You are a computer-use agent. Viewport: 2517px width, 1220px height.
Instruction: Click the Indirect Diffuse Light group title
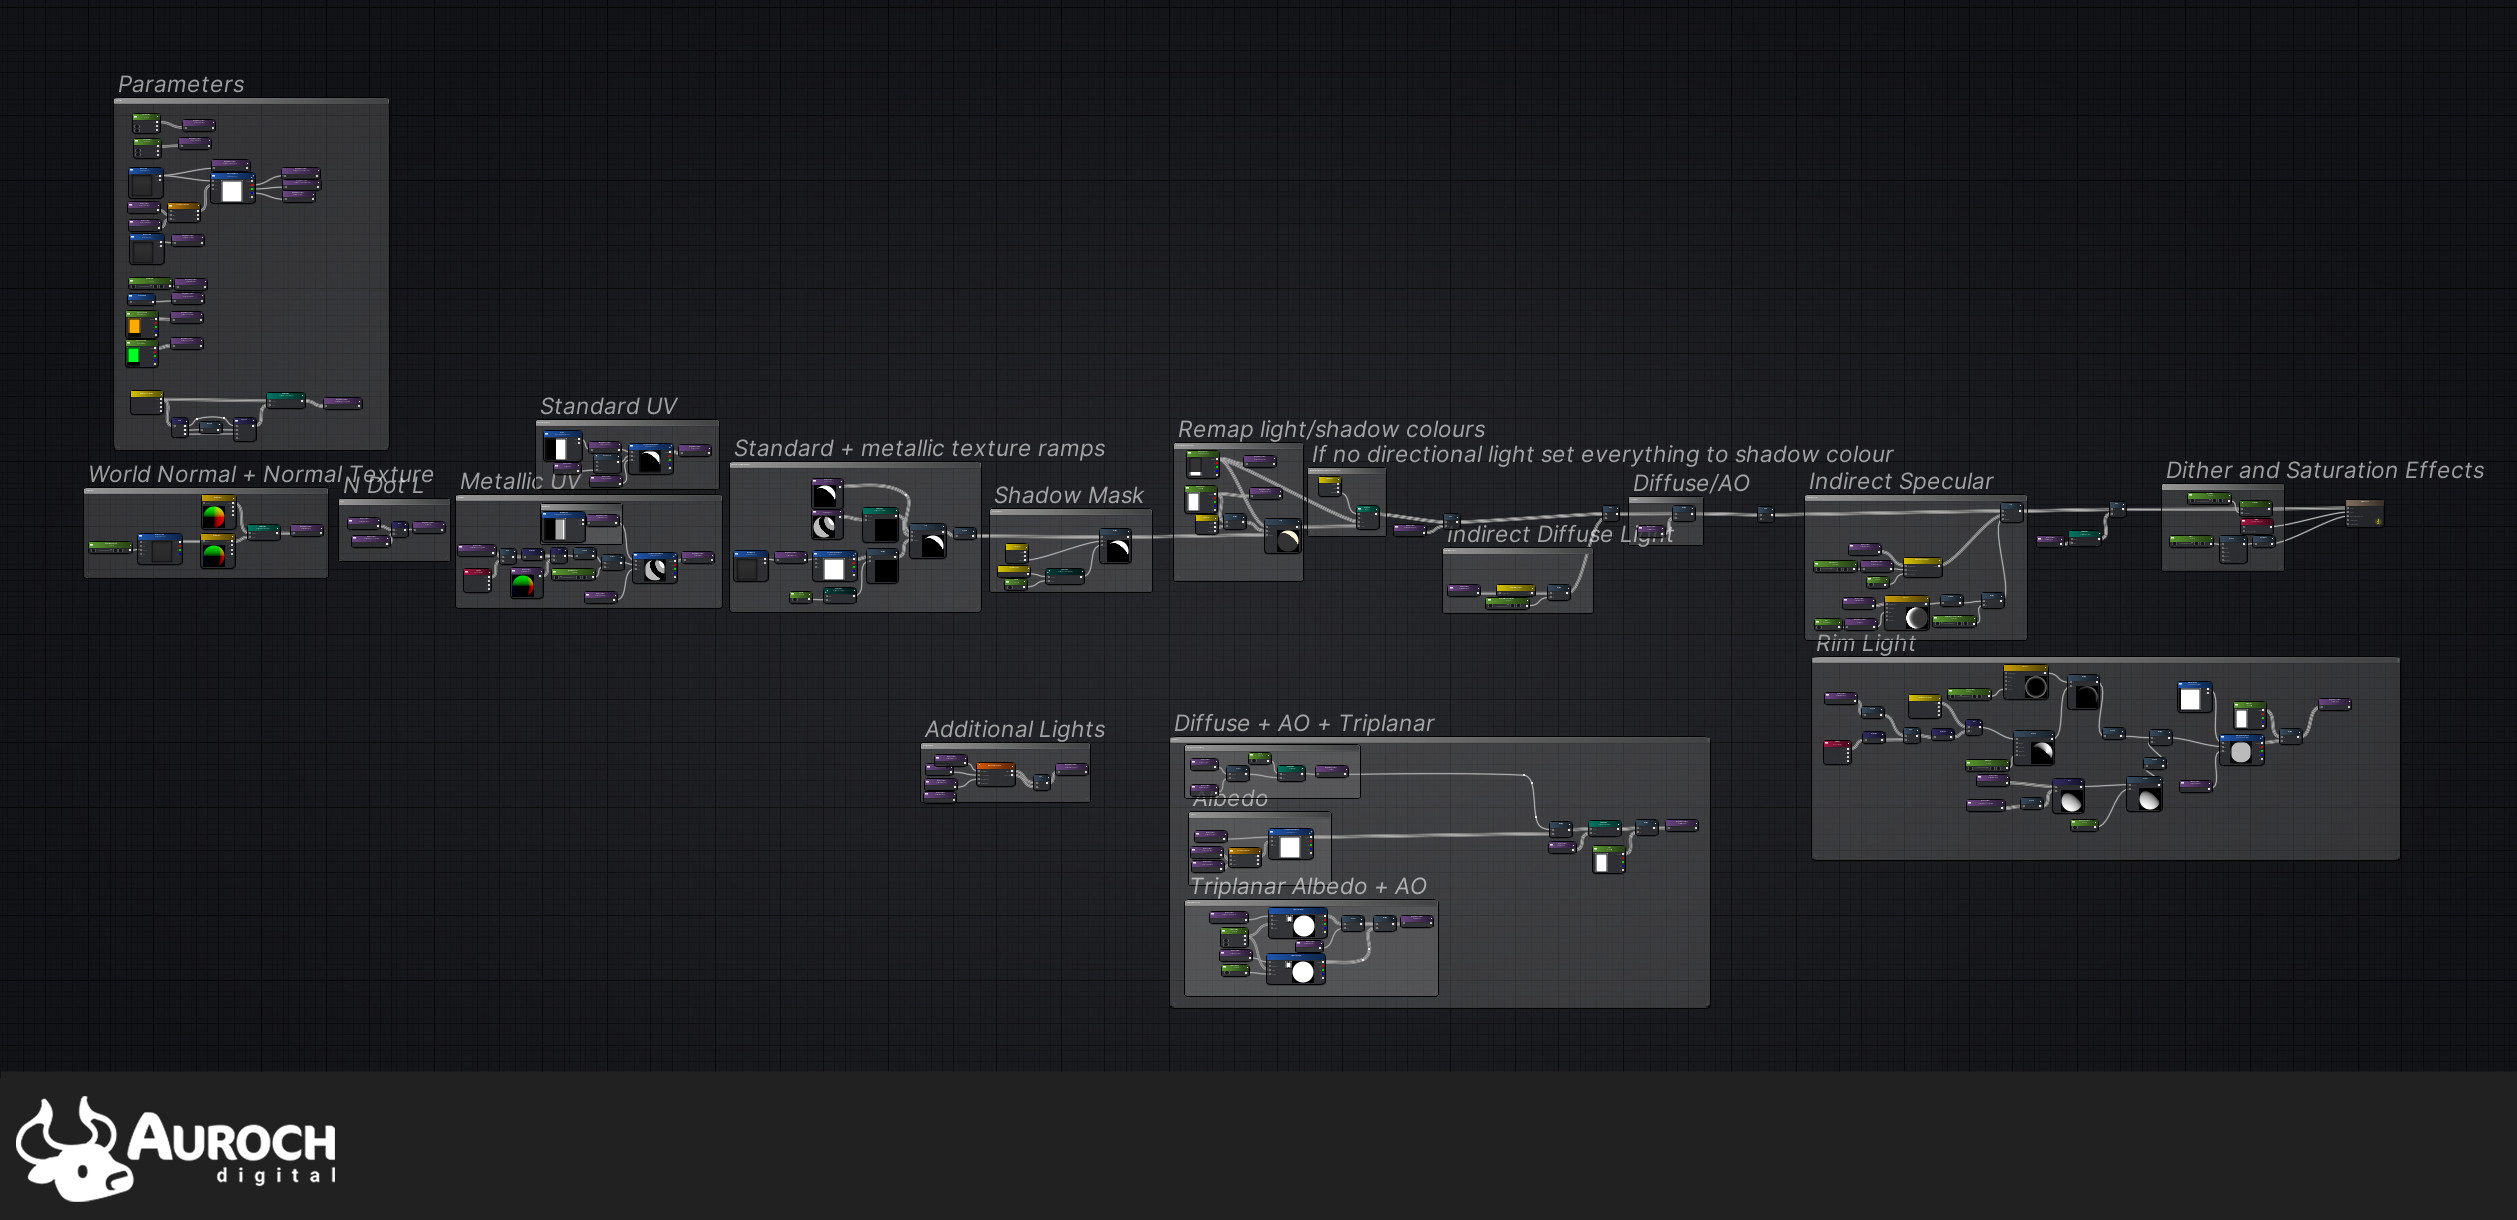[x=1560, y=535]
